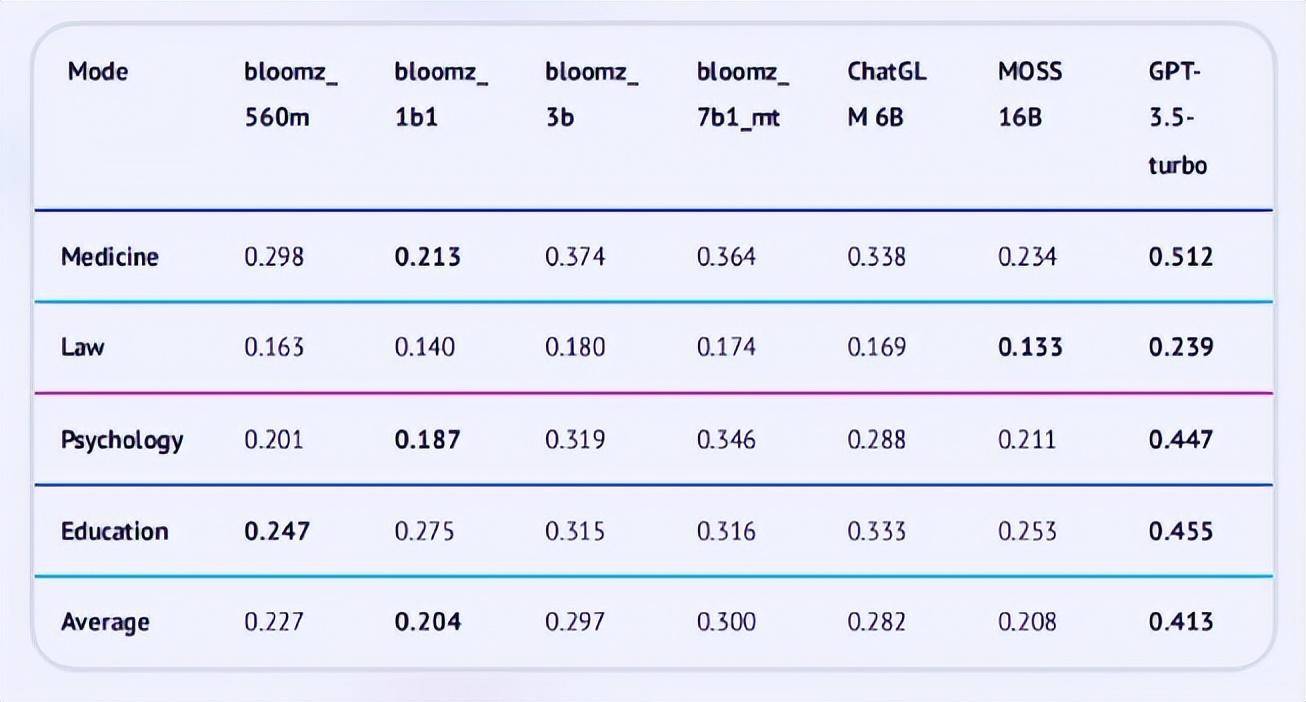Image resolution: width=1306 pixels, height=702 pixels.
Task: Click the Average row label
Action: pos(105,622)
